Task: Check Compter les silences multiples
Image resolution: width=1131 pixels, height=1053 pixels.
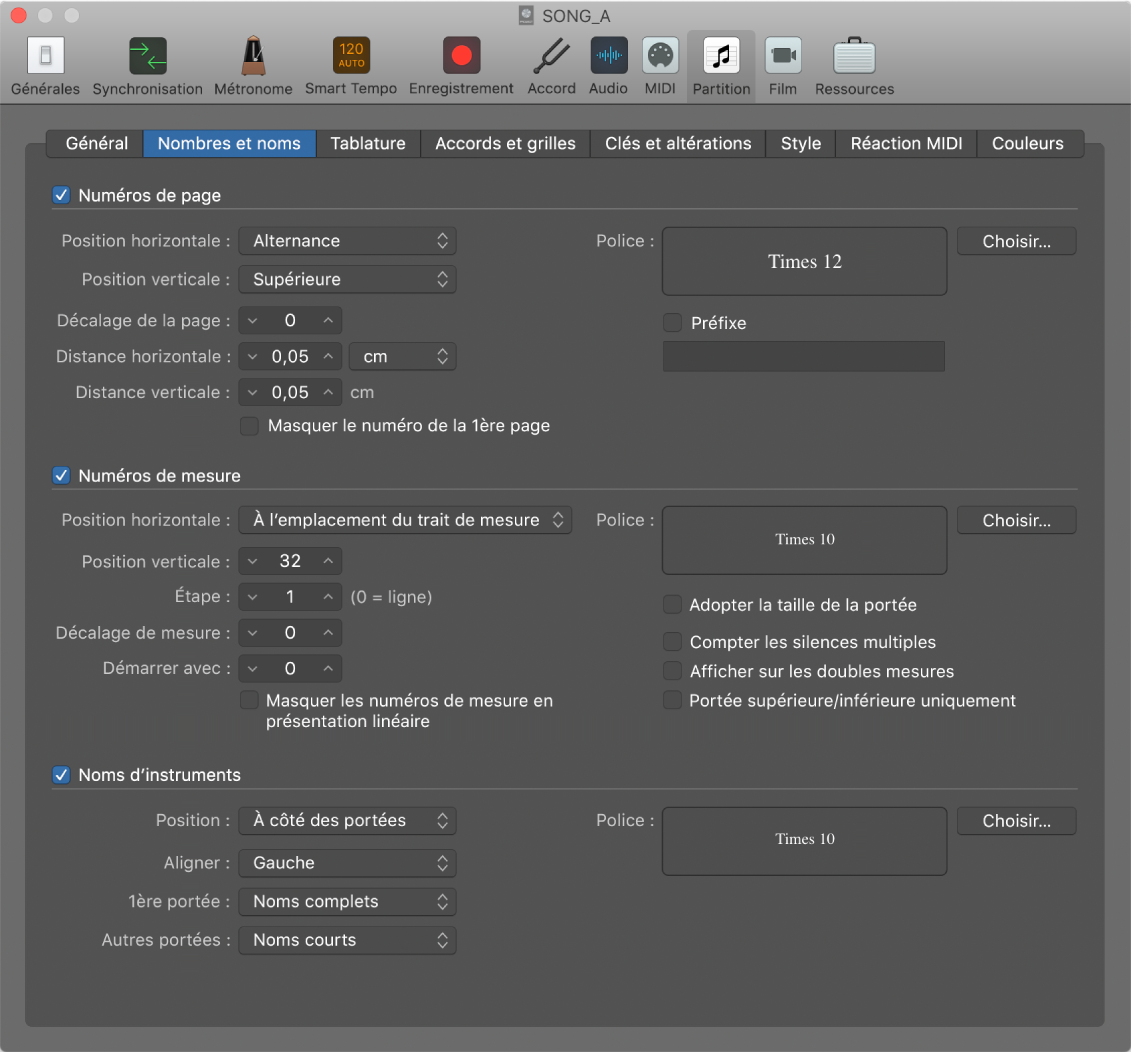Action: point(673,642)
